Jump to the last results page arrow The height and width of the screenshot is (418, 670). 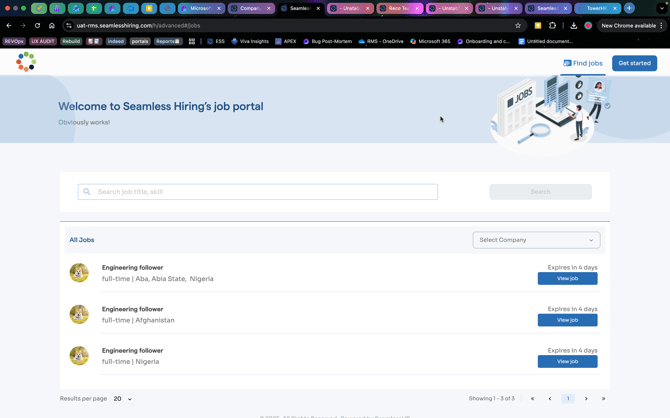tap(603, 399)
